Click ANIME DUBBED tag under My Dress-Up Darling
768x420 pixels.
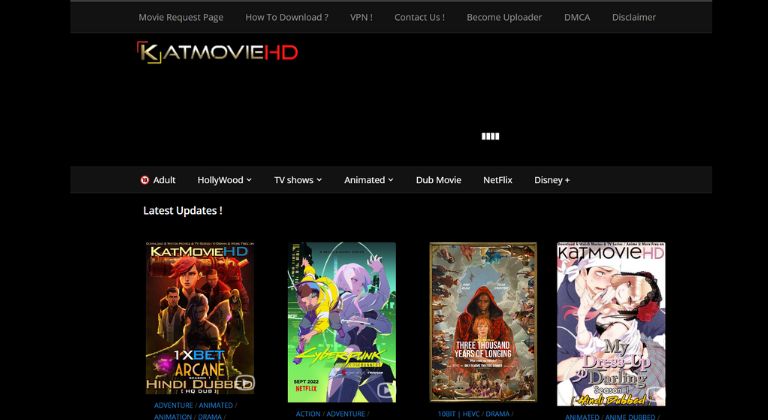(x=630, y=417)
